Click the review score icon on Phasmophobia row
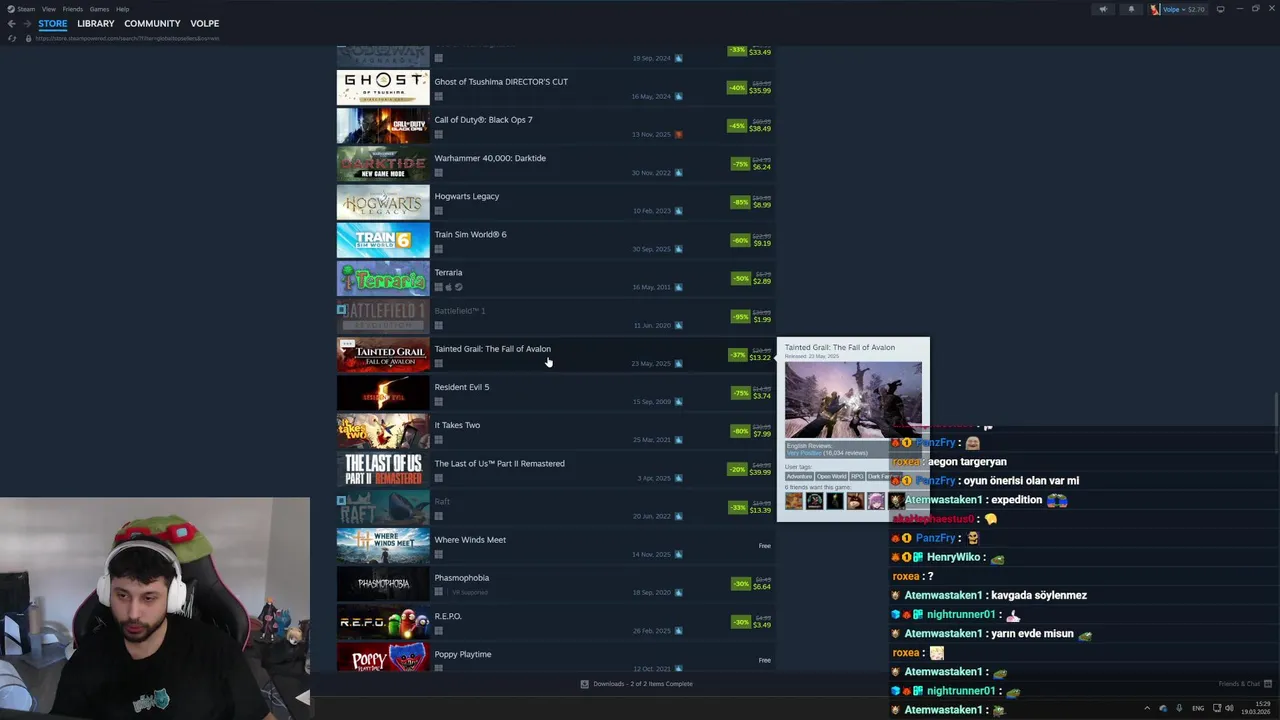The width and height of the screenshot is (1280, 720). pyautogui.click(x=678, y=593)
